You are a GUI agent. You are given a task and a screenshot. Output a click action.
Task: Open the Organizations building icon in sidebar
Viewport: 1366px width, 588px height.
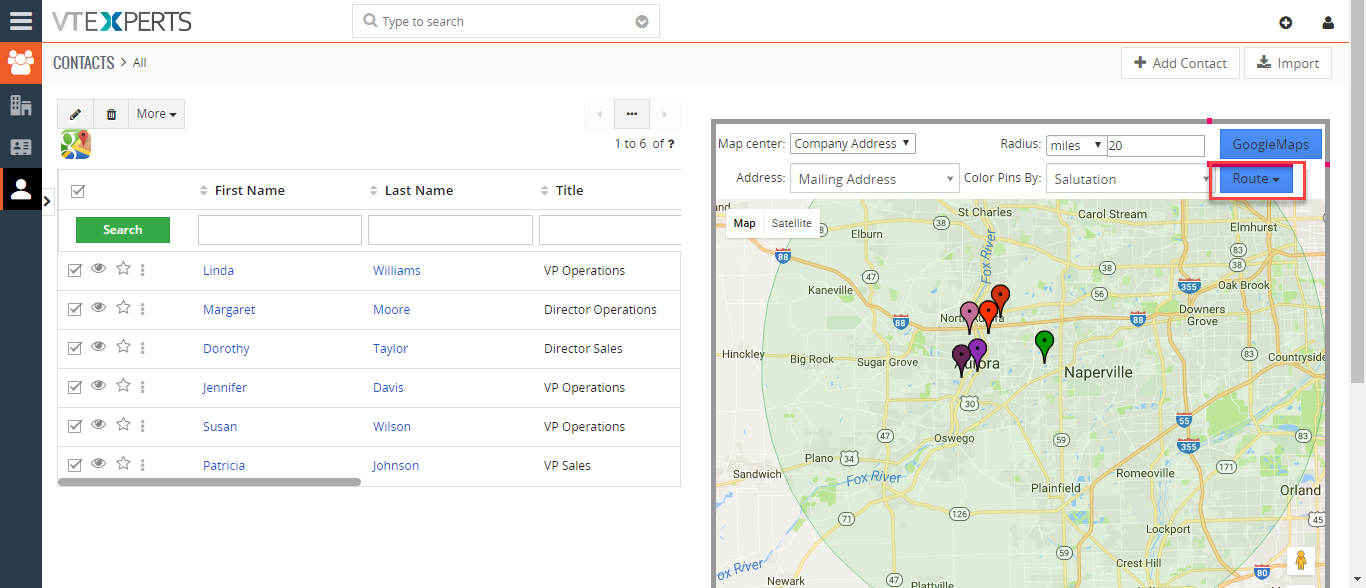pyautogui.click(x=21, y=105)
